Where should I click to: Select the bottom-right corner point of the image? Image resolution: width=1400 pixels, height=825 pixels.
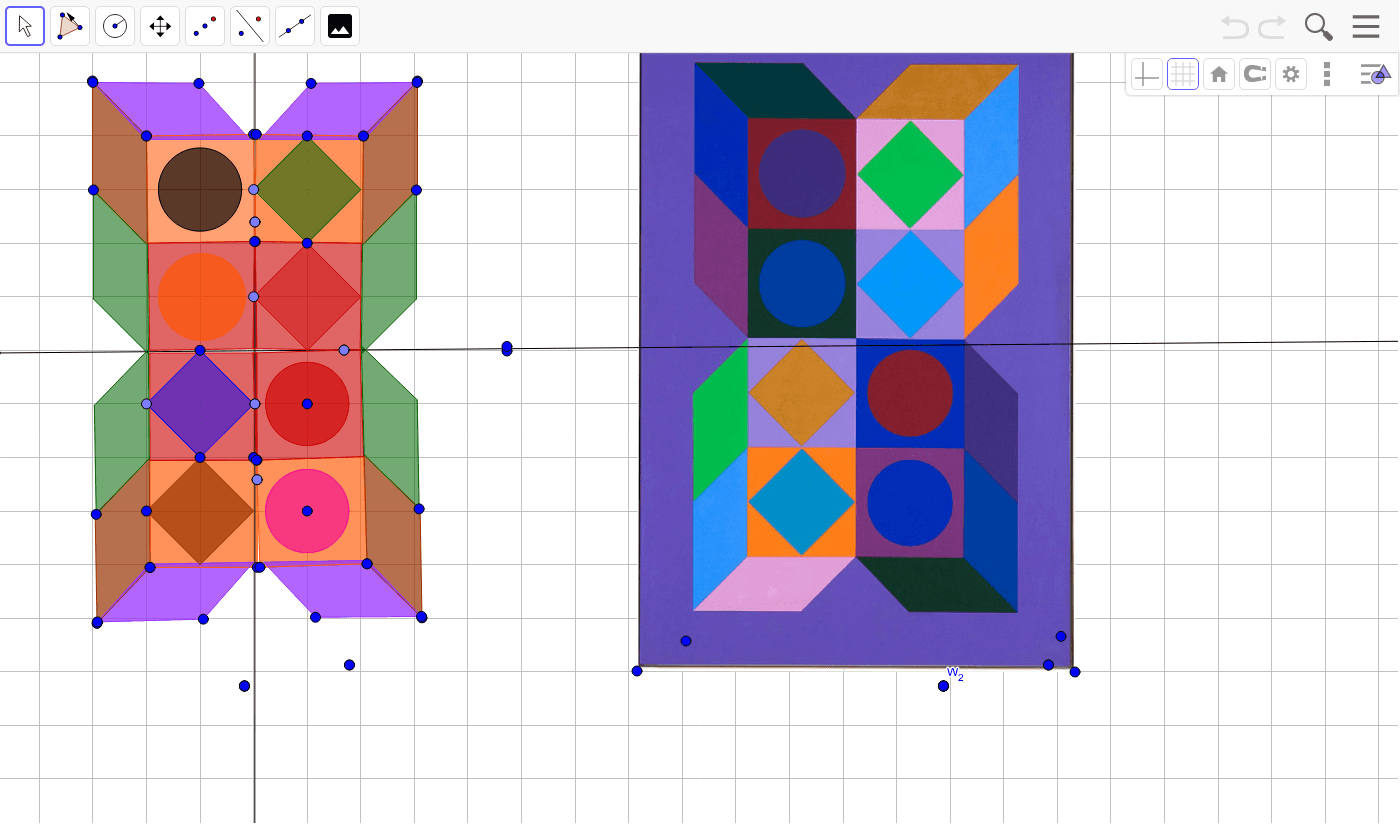[x=1075, y=672]
